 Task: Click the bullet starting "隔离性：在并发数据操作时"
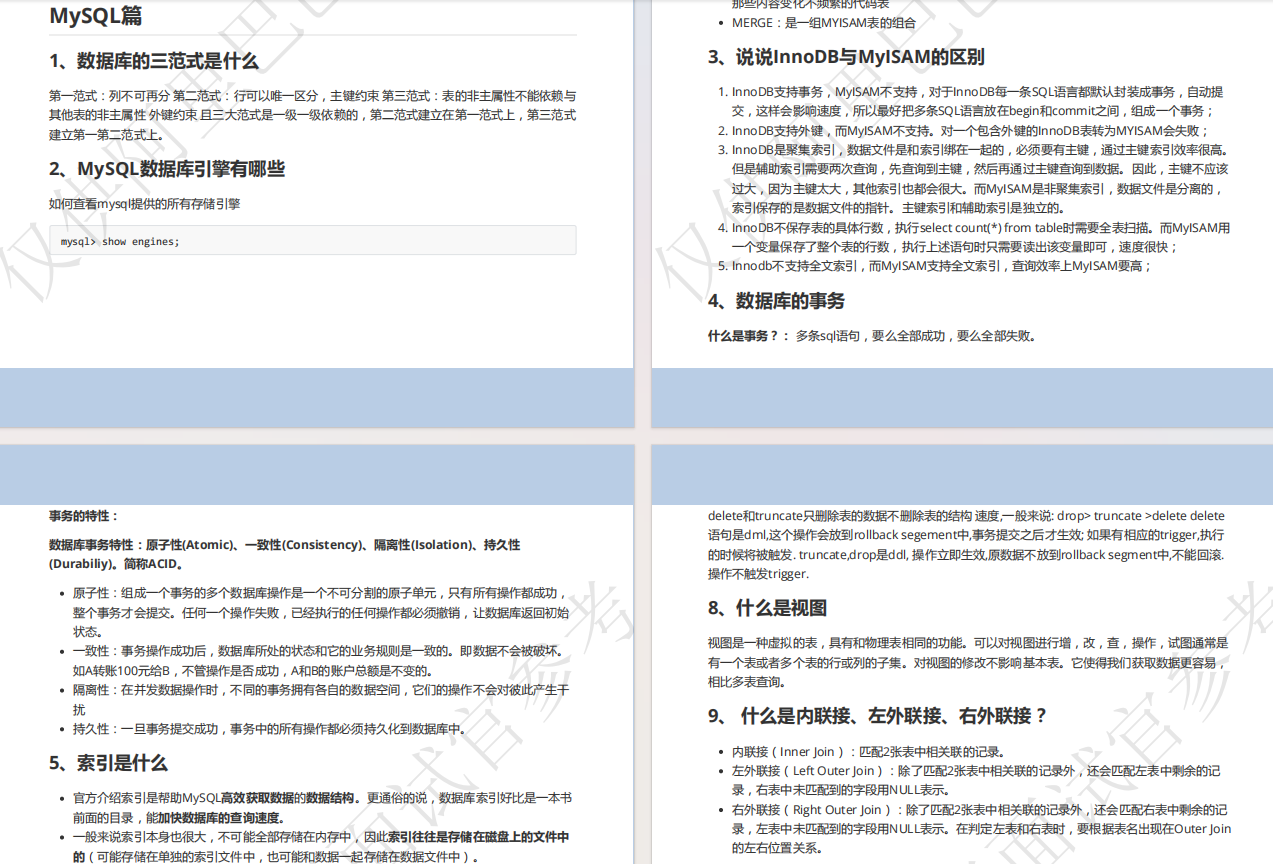(x=320, y=700)
